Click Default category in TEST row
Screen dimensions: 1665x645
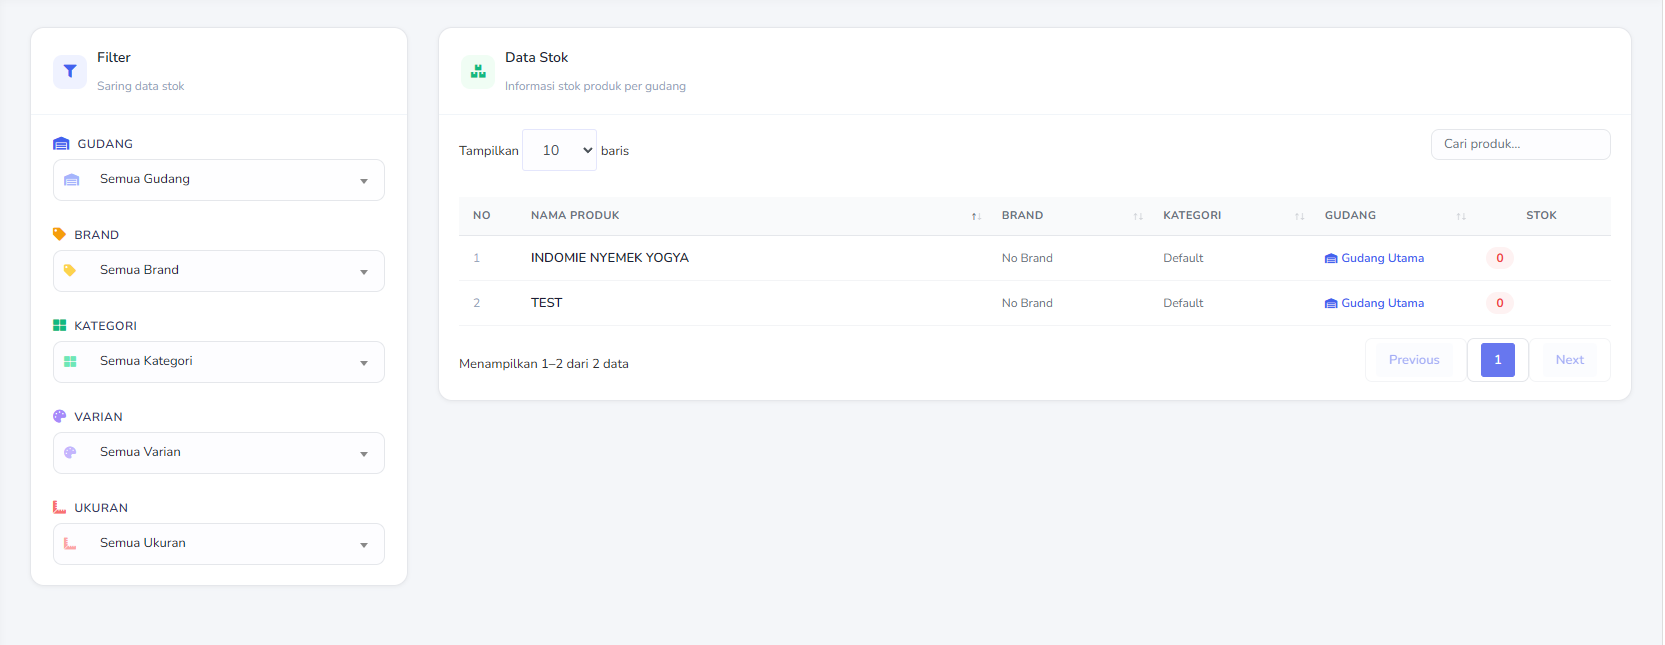(x=1183, y=303)
